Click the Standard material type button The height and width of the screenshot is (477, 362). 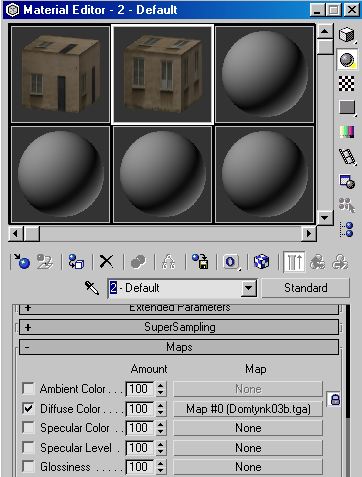point(306,288)
